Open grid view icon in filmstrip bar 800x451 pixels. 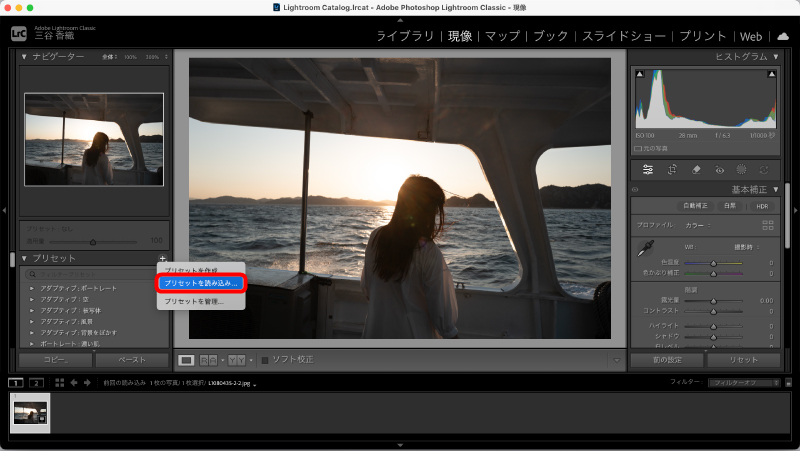60,382
